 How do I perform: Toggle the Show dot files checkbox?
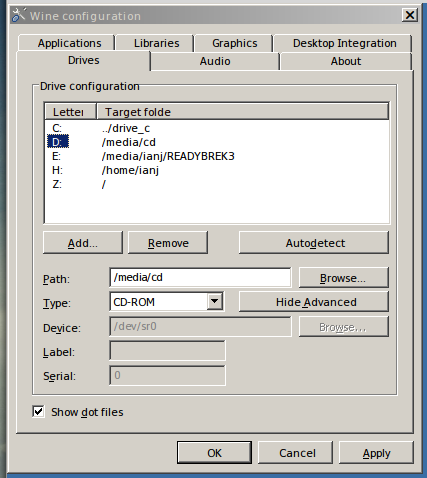pos(38,412)
